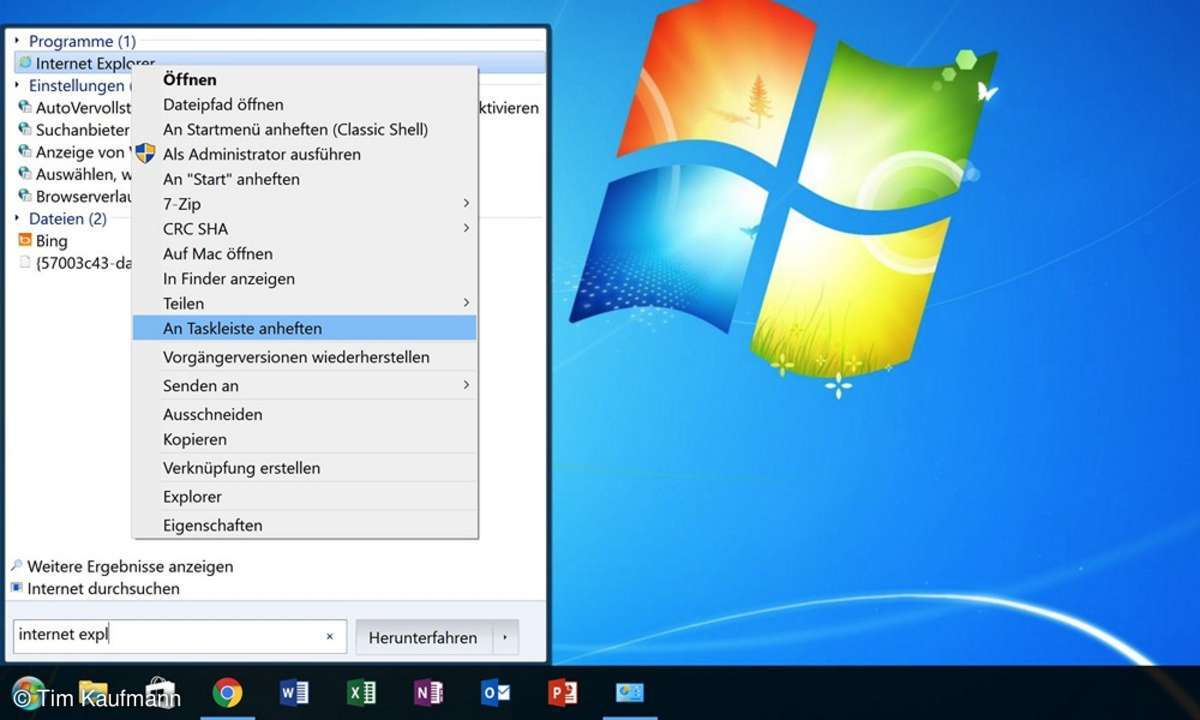Image resolution: width=1200 pixels, height=720 pixels.
Task: Open Outlook from the taskbar
Action: [x=495, y=692]
